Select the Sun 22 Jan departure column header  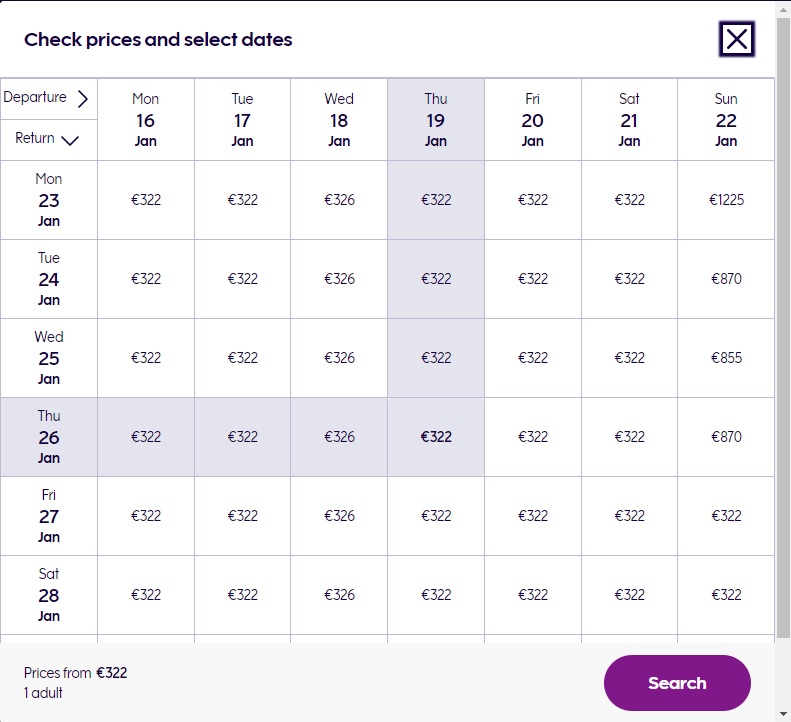click(x=726, y=120)
